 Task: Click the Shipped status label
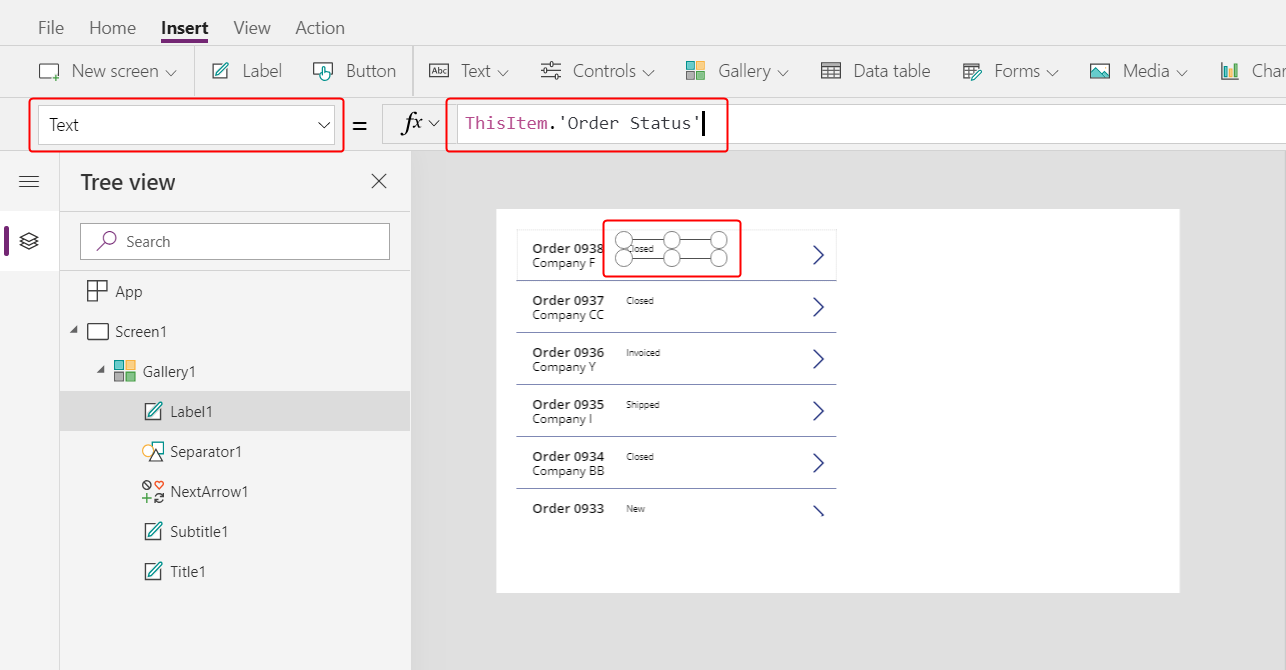[x=643, y=405]
